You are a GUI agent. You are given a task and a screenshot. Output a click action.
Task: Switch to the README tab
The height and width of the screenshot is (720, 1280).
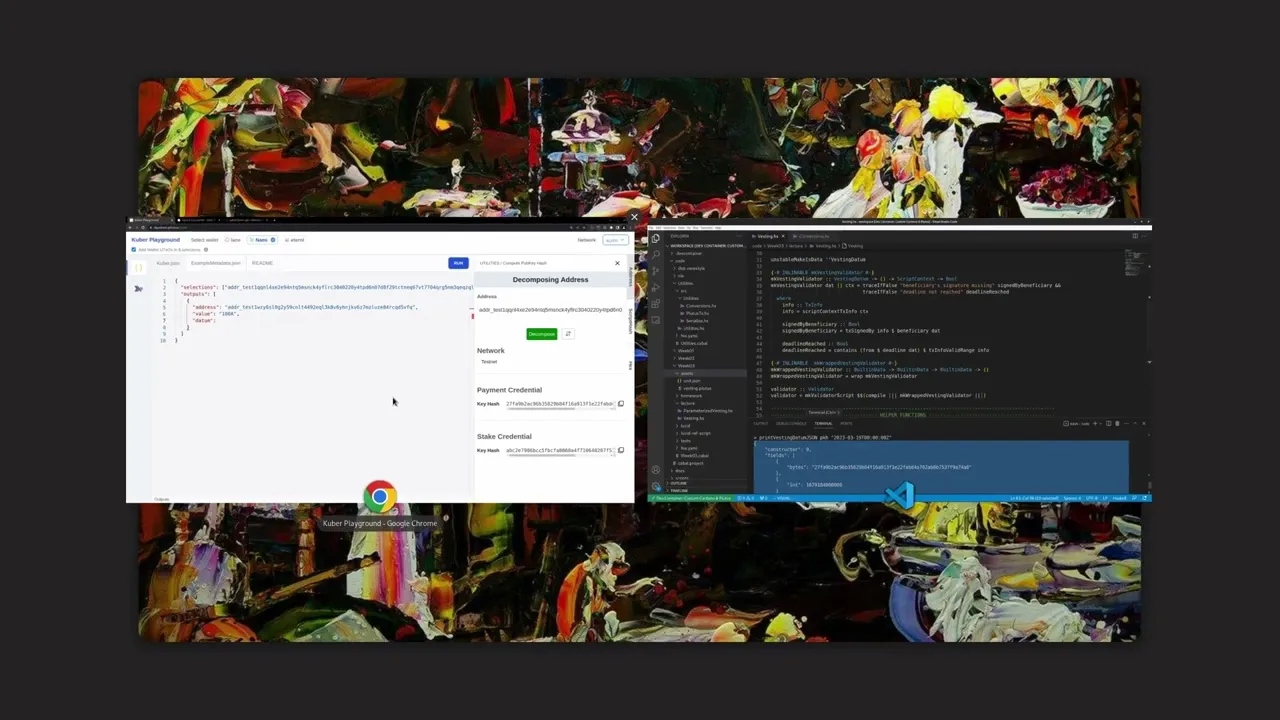click(x=263, y=263)
